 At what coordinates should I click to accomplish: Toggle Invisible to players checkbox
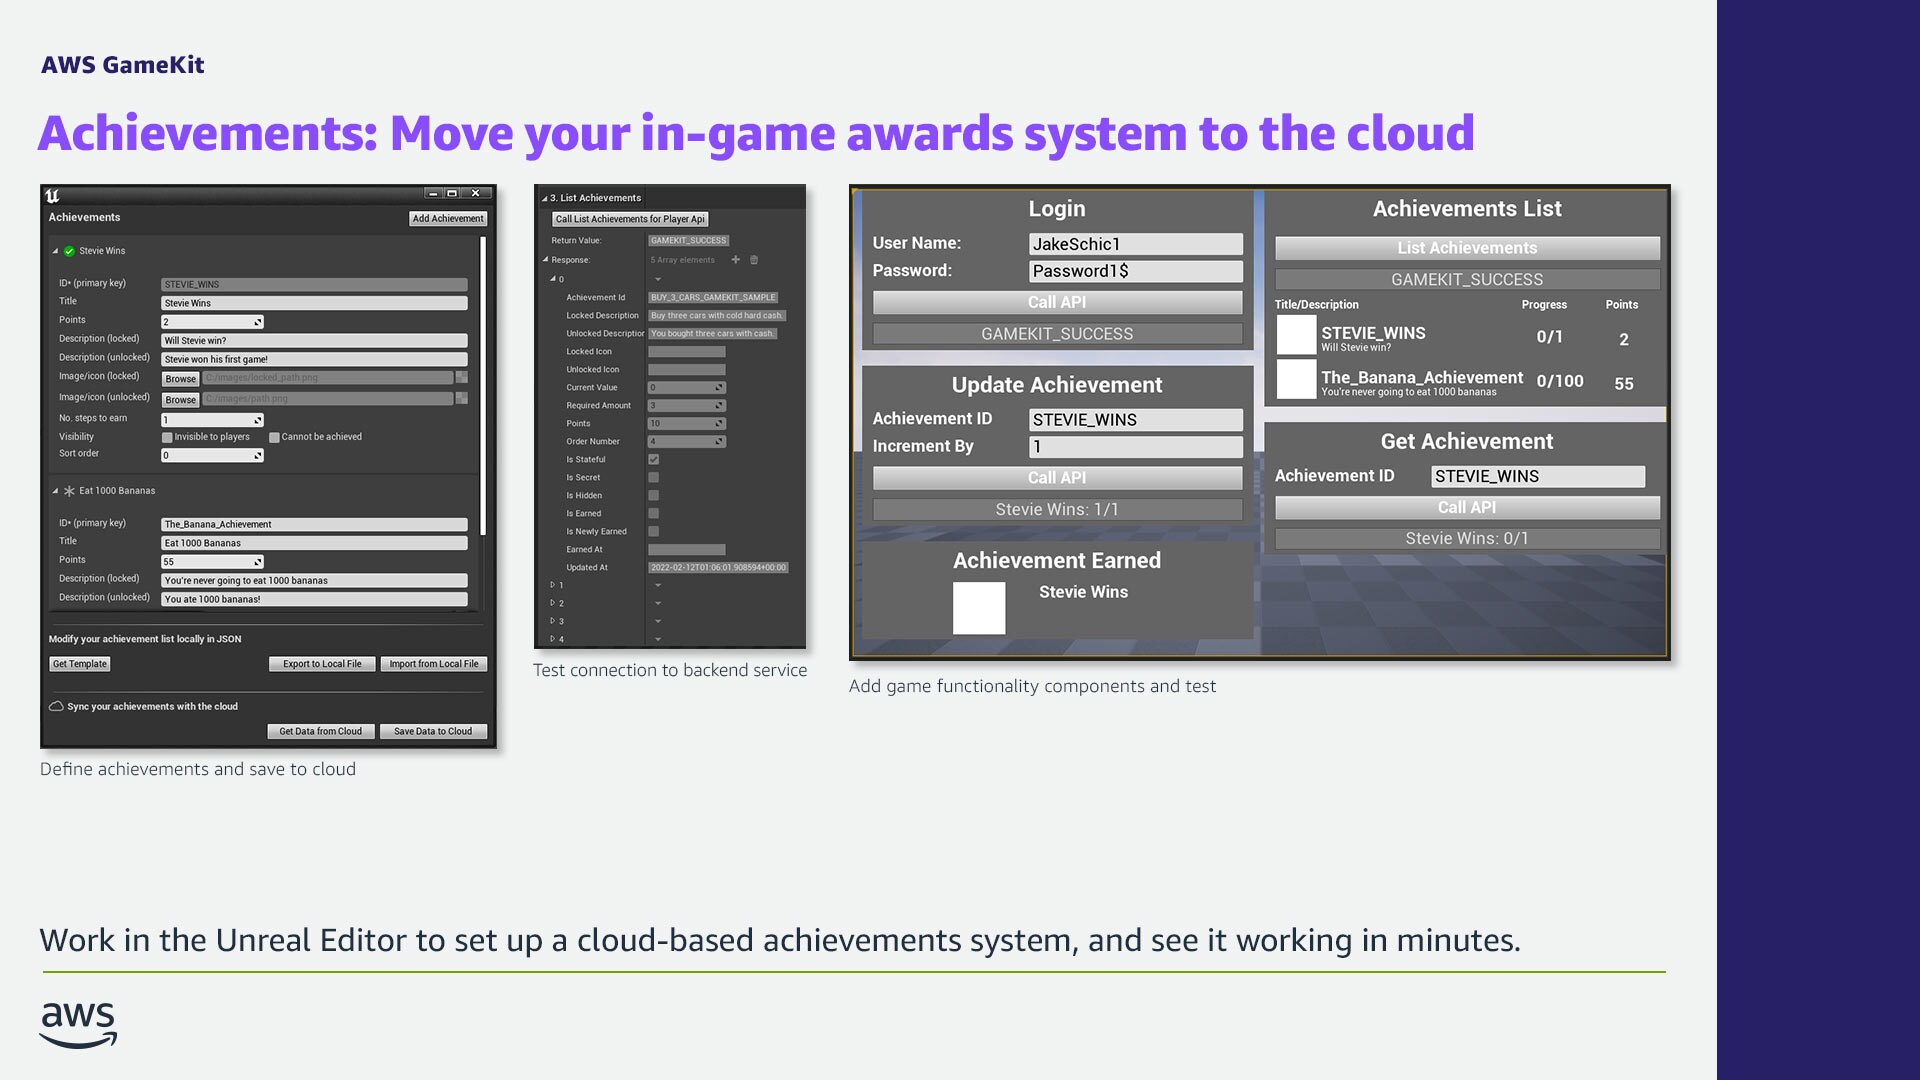click(x=167, y=437)
